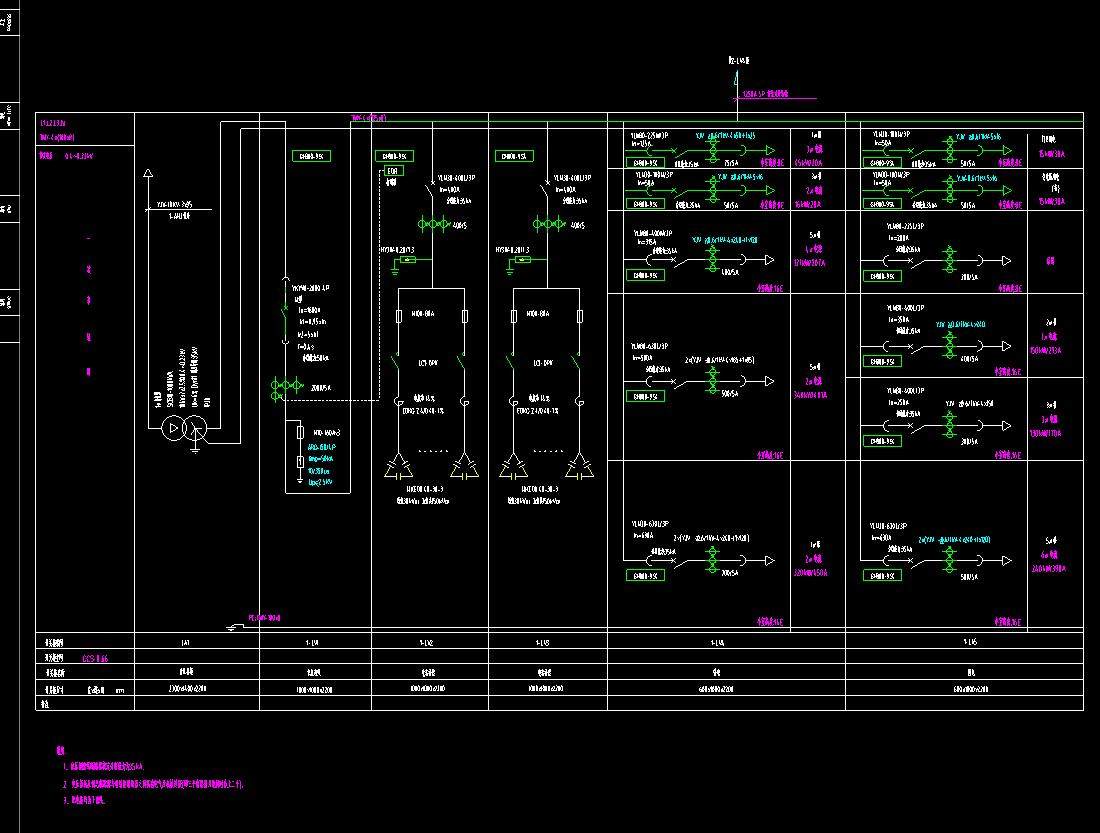Click the 1-LV2 cabinet number cell in table
Viewport: 1100px width, 833px height.
(430, 642)
